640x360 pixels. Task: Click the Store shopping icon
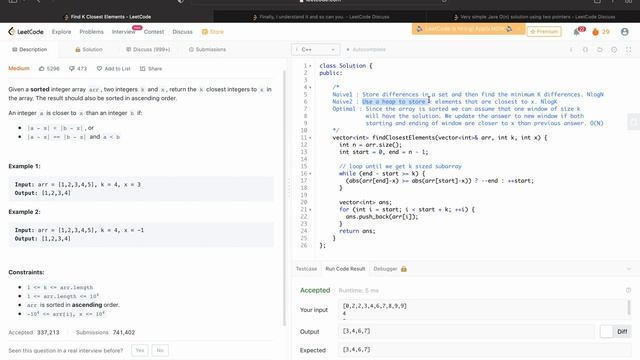click(x=204, y=31)
